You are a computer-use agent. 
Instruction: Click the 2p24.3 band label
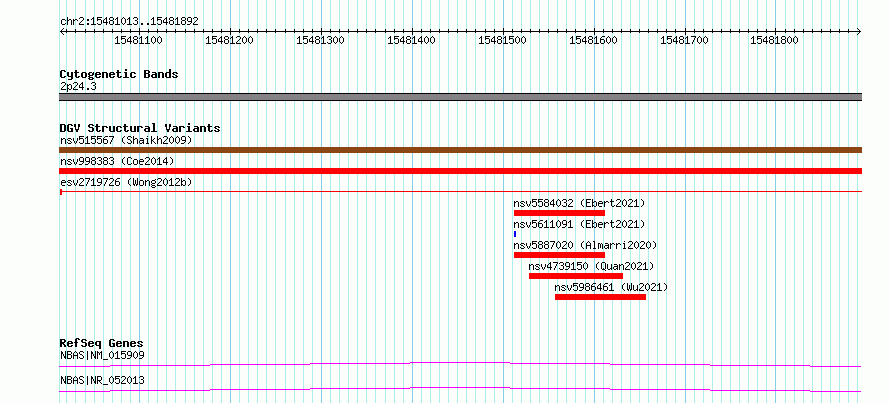[x=78, y=87]
